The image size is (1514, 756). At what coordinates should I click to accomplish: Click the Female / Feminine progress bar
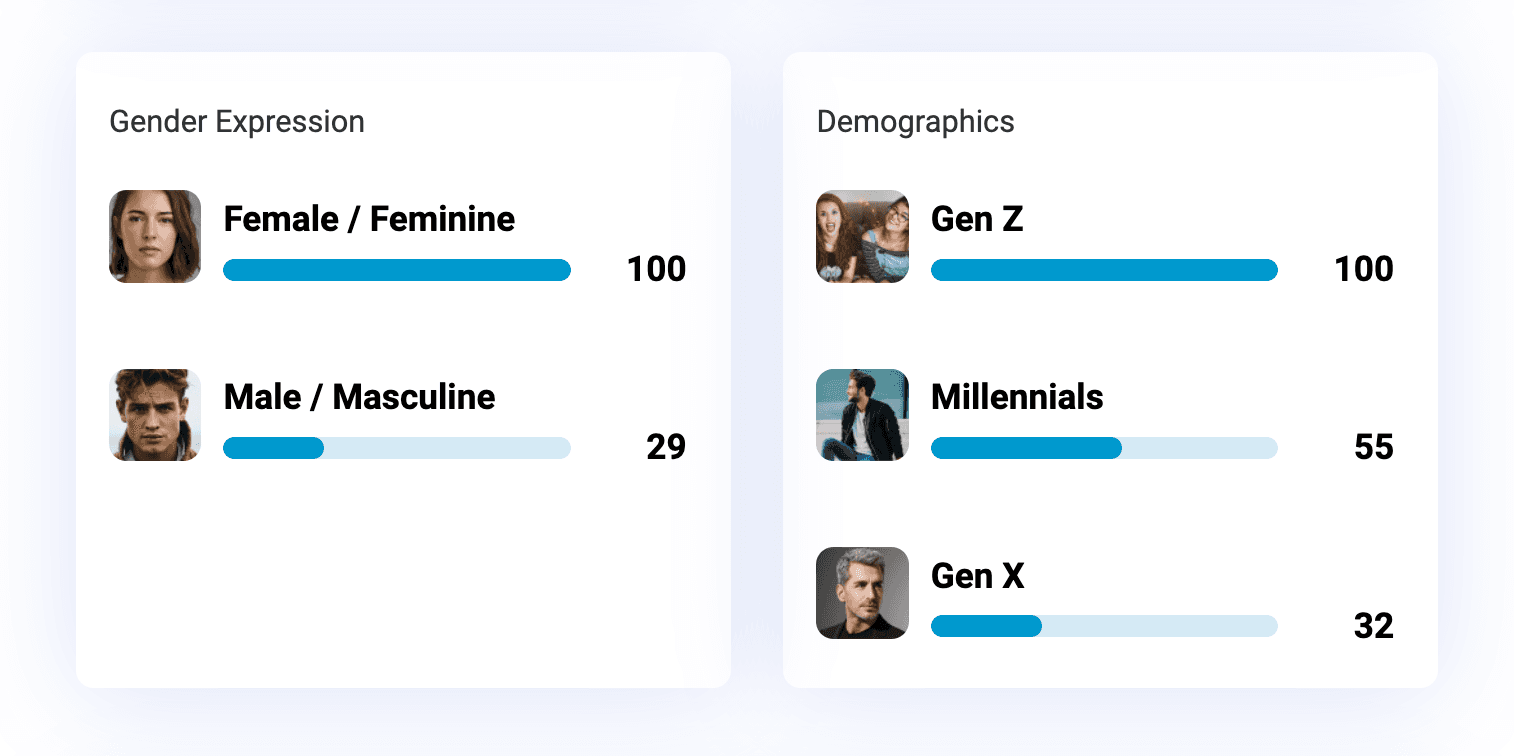point(397,270)
